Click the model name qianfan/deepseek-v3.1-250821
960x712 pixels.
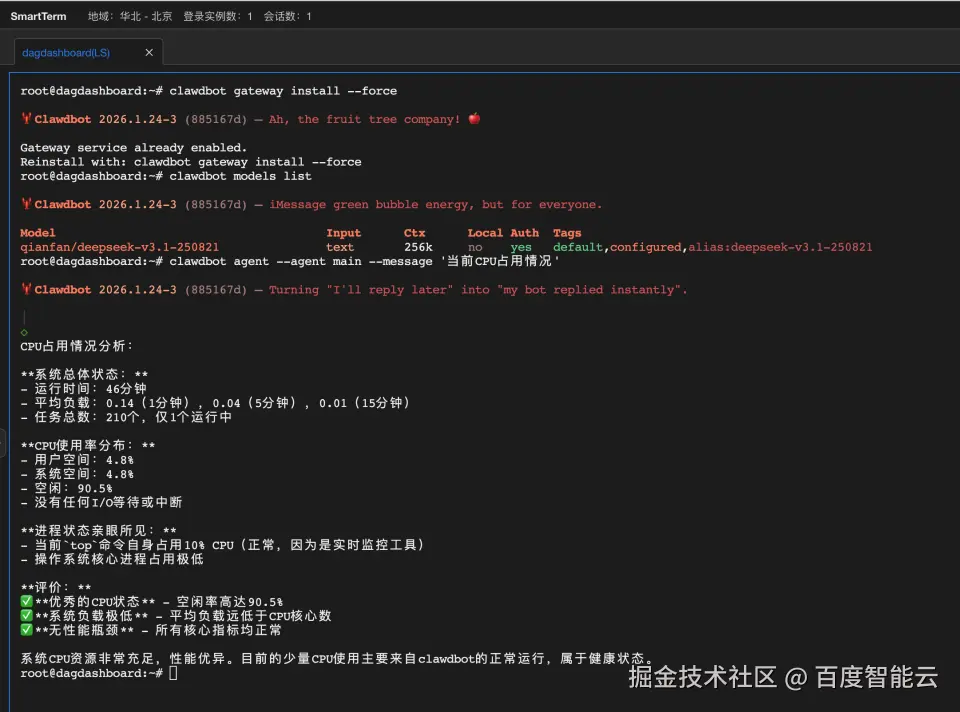click(119, 247)
